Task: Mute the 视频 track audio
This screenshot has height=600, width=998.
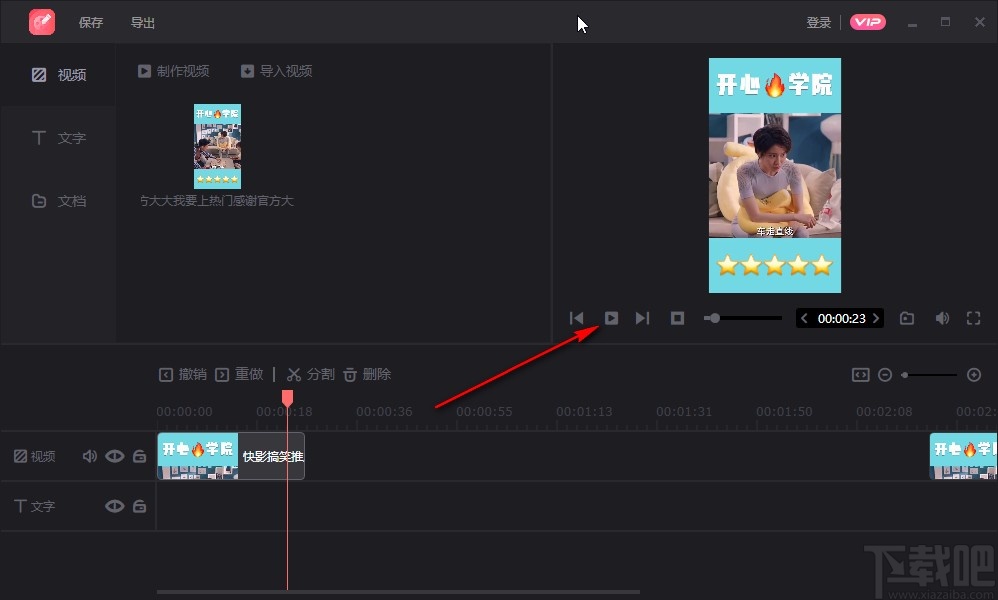Action: [x=90, y=456]
